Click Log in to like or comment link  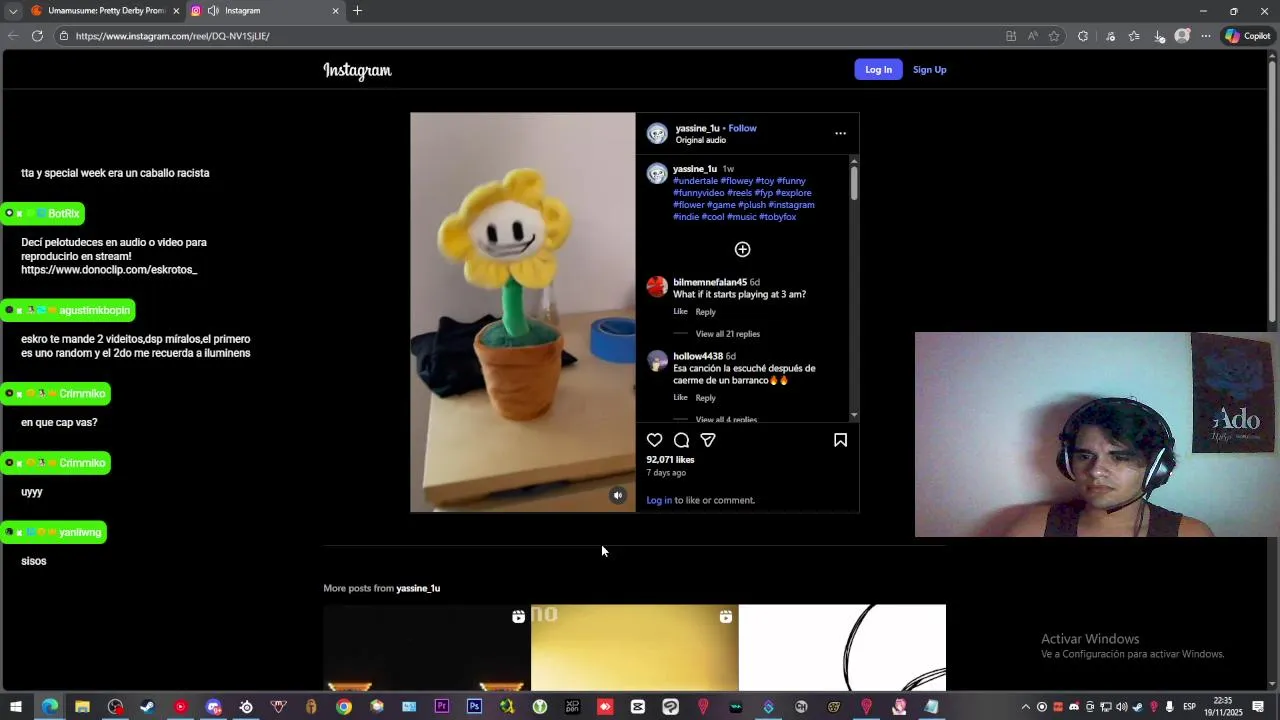click(659, 500)
